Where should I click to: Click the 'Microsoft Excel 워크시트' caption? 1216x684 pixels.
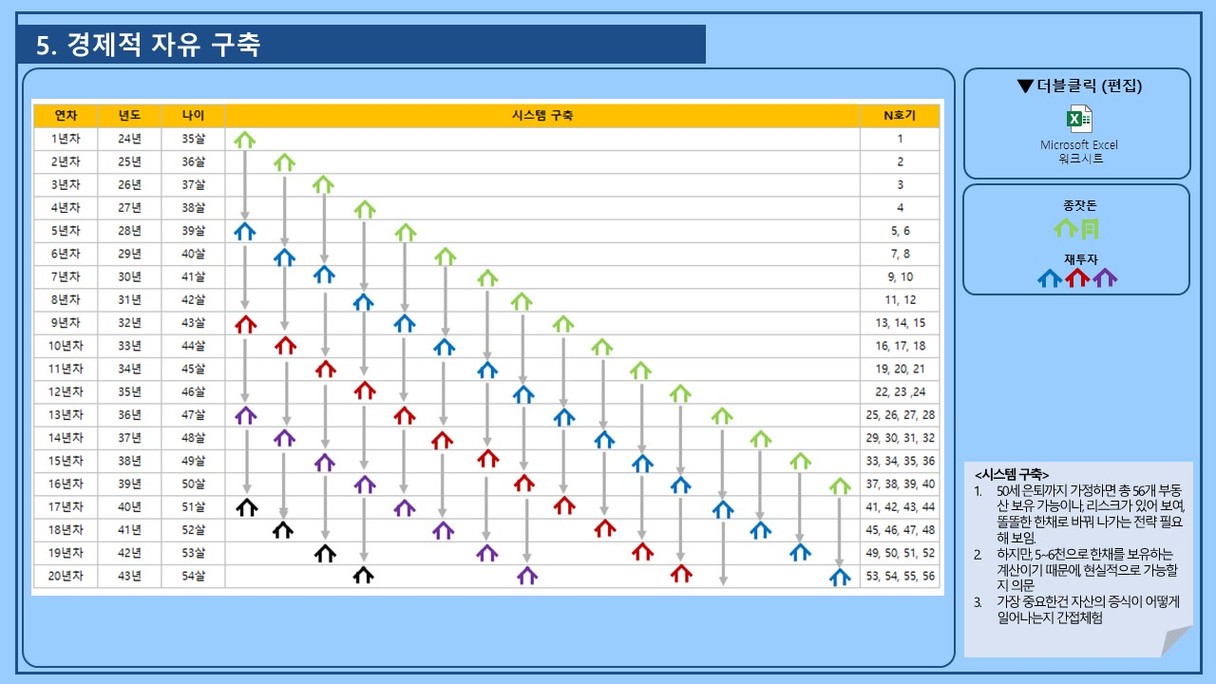tap(1078, 152)
